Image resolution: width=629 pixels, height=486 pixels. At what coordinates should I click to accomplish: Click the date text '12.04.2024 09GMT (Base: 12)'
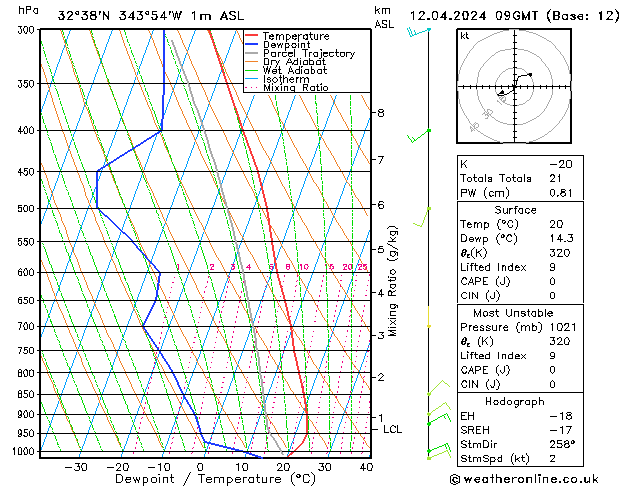[514, 16]
